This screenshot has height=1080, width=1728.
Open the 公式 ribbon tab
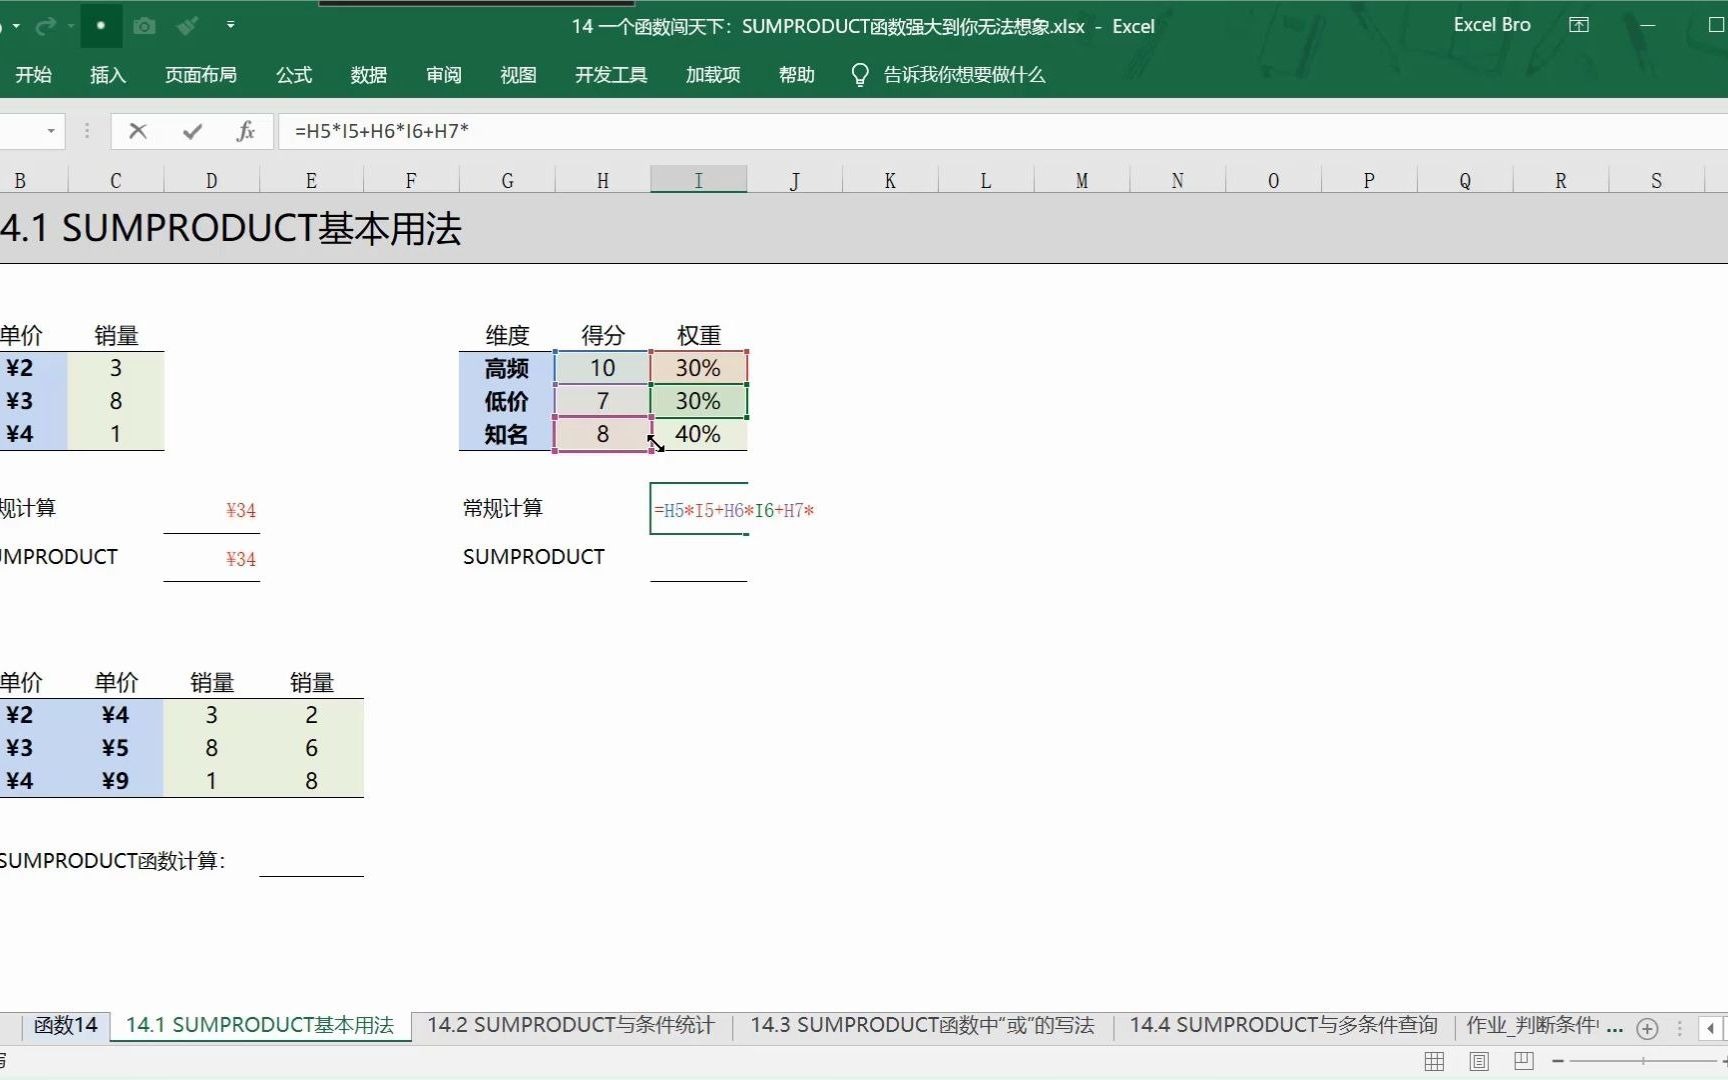(294, 75)
